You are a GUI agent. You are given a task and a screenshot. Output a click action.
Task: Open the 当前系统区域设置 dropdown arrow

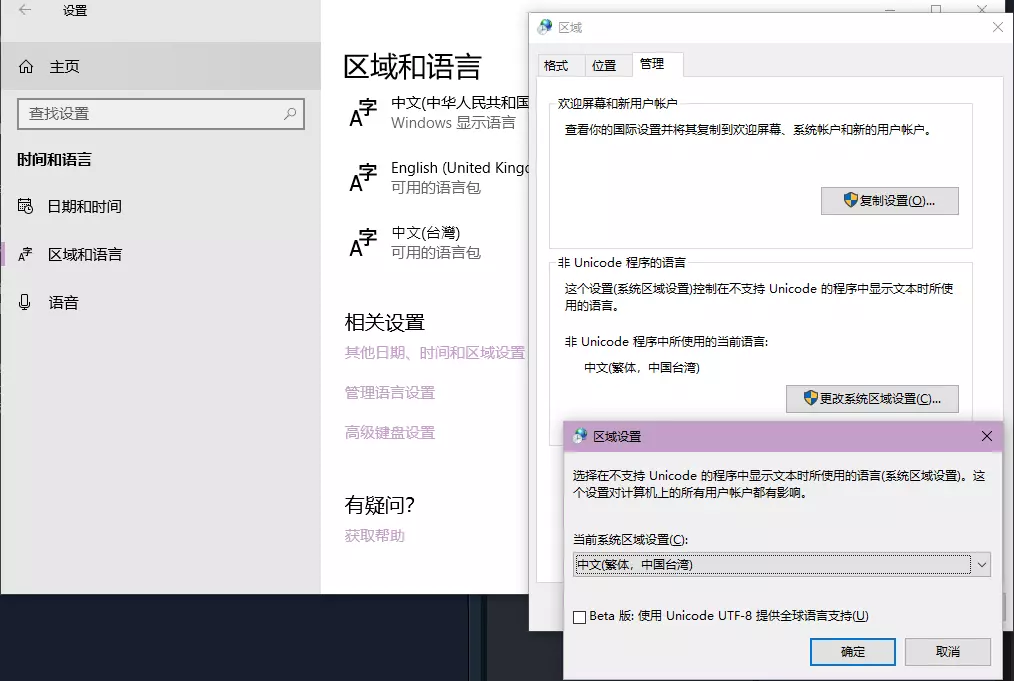tap(982, 565)
